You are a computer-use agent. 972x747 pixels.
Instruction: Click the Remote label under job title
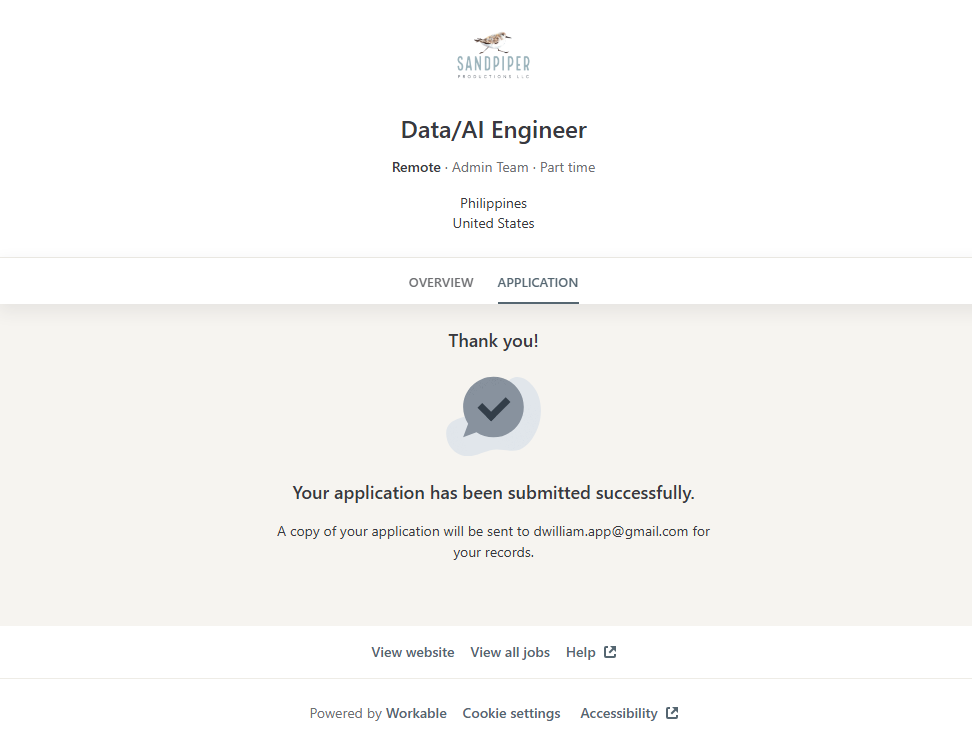(416, 167)
